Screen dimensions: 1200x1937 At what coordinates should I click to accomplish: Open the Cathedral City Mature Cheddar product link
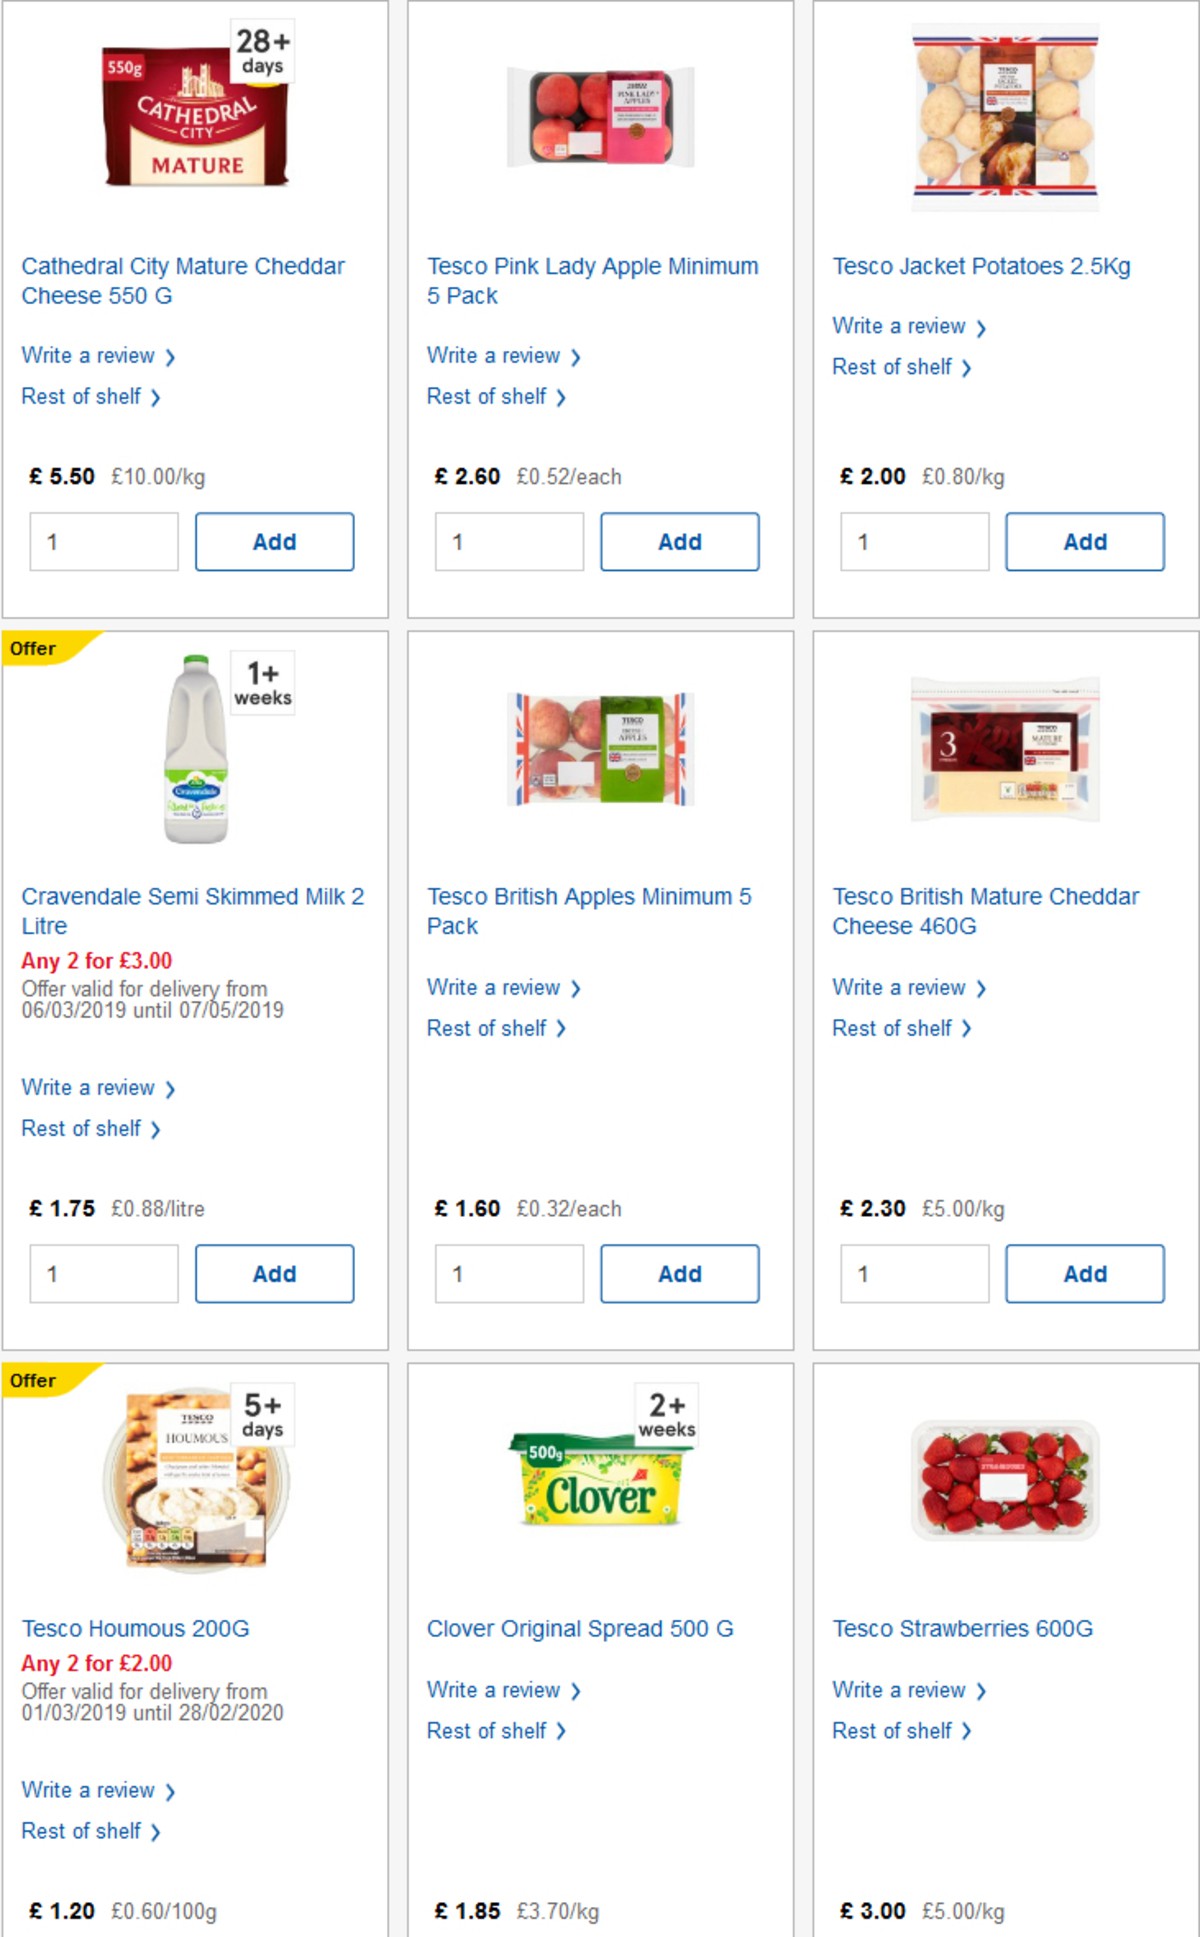(183, 280)
